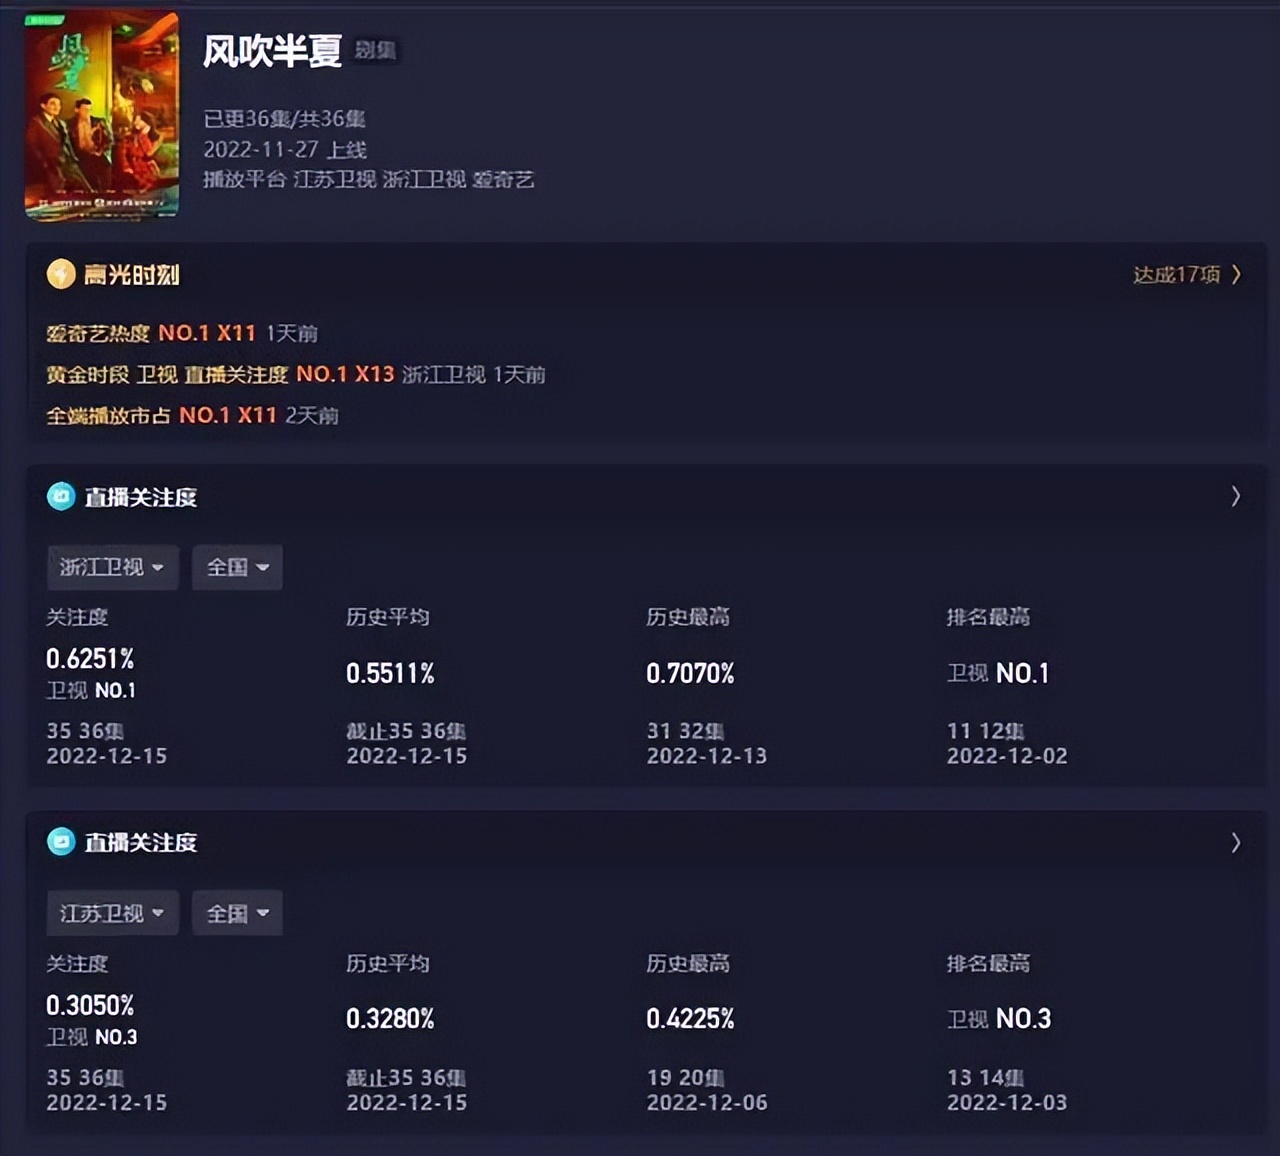Click the 剧集 badge next to the title

tap(375, 52)
